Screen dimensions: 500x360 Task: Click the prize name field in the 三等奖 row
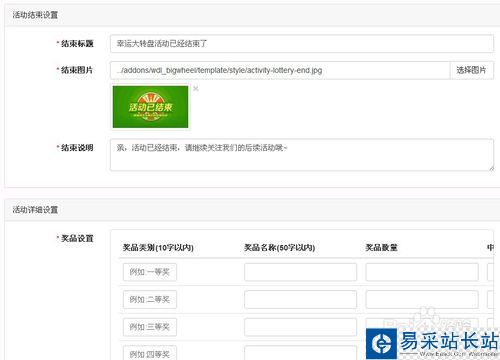pyautogui.click(x=300, y=327)
